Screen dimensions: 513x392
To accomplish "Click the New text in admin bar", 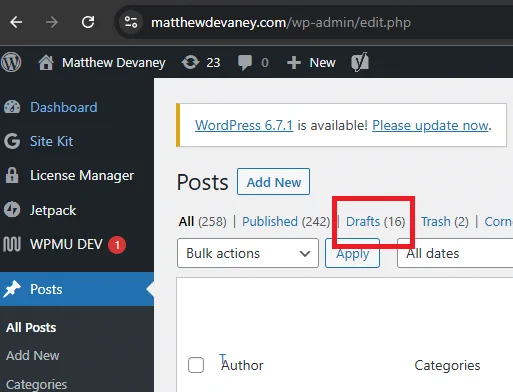I will tap(322, 63).
